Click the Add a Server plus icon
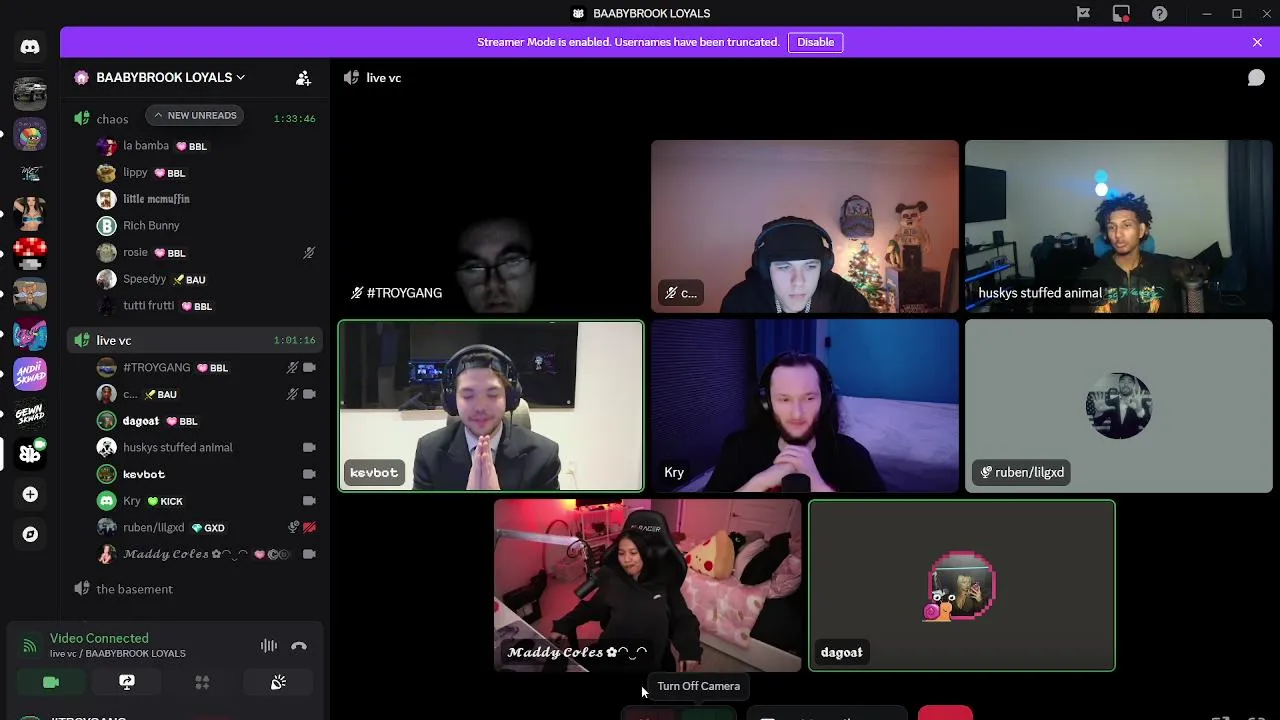The width and height of the screenshot is (1280, 720). click(x=30, y=494)
